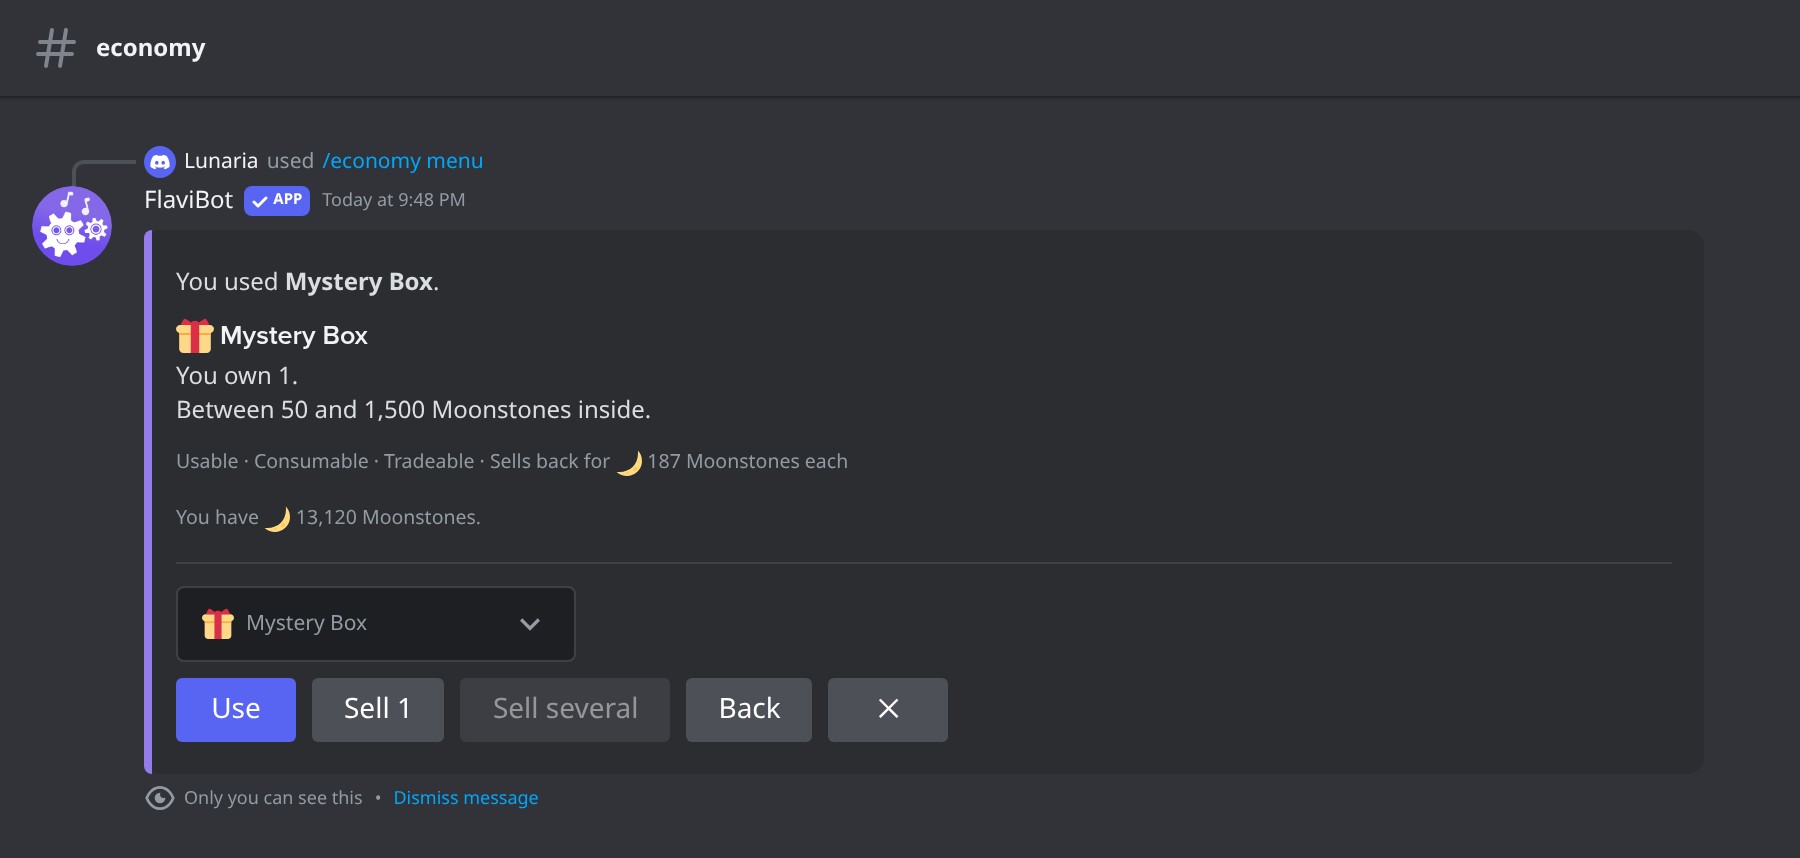Click the 'Today at 9:48 PM' timestamp
This screenshot has width=1800, height=858.
pos(394,200)
